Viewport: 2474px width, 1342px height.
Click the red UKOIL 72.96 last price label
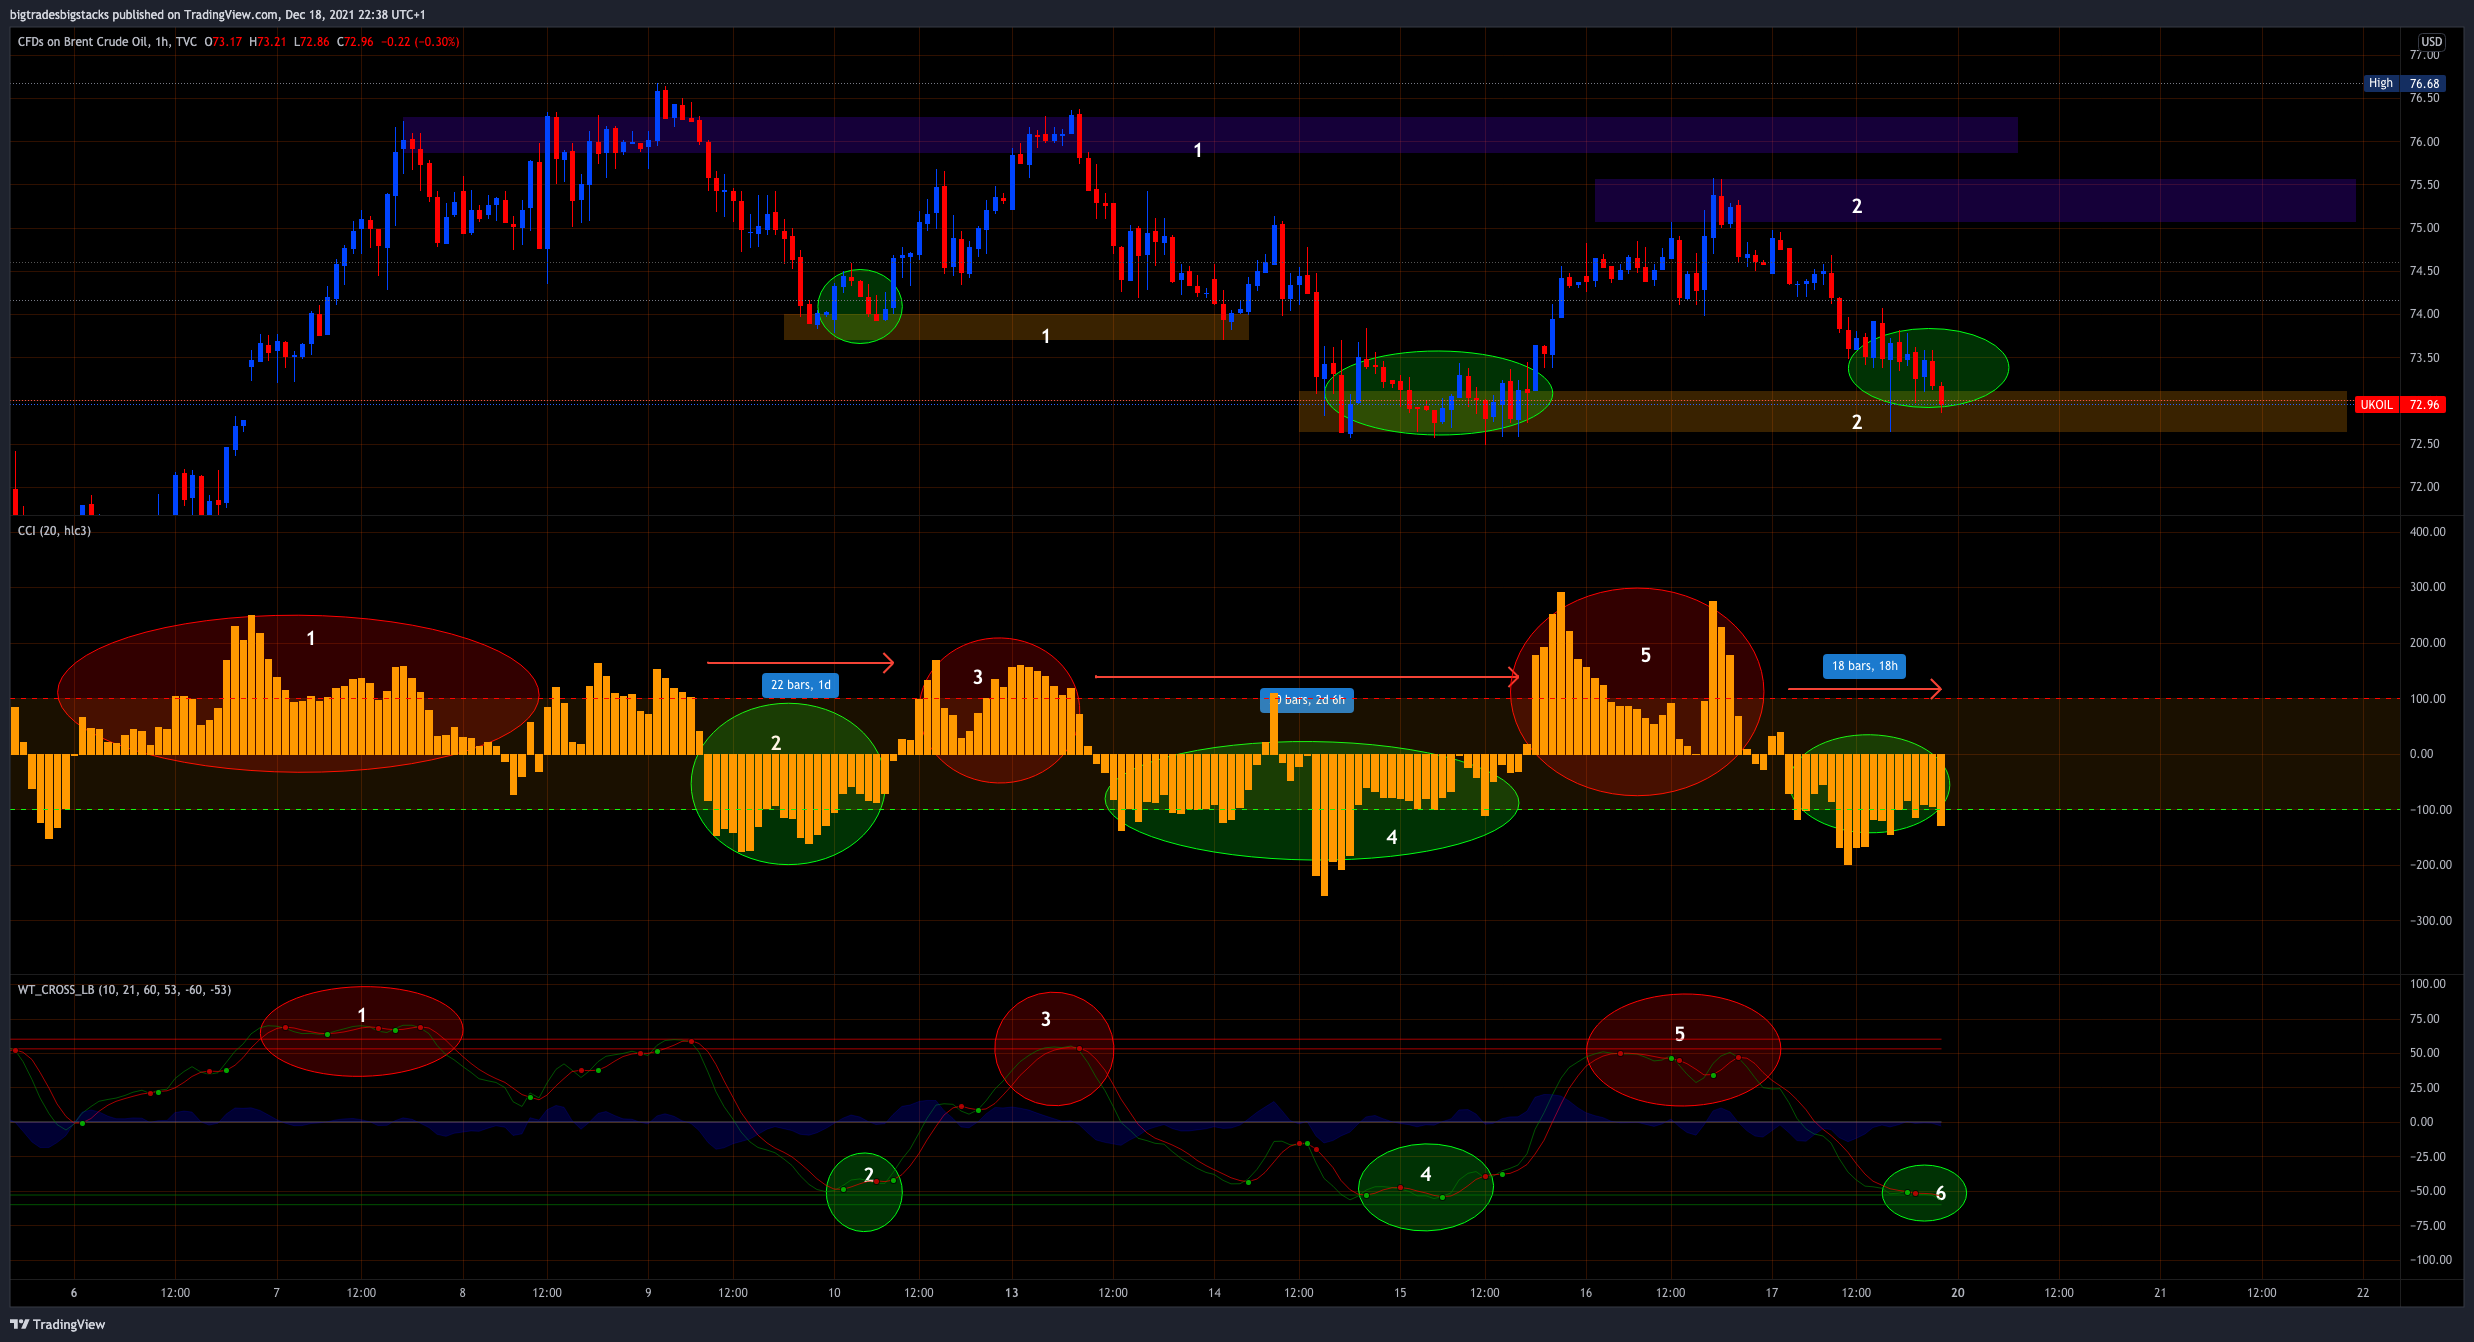[2400, 404]
